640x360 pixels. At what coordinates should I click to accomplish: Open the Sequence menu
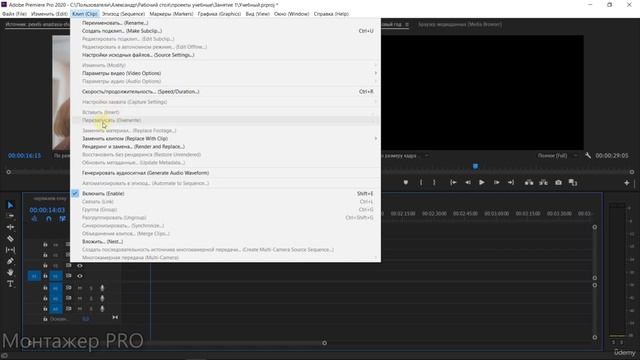point(123,14)
